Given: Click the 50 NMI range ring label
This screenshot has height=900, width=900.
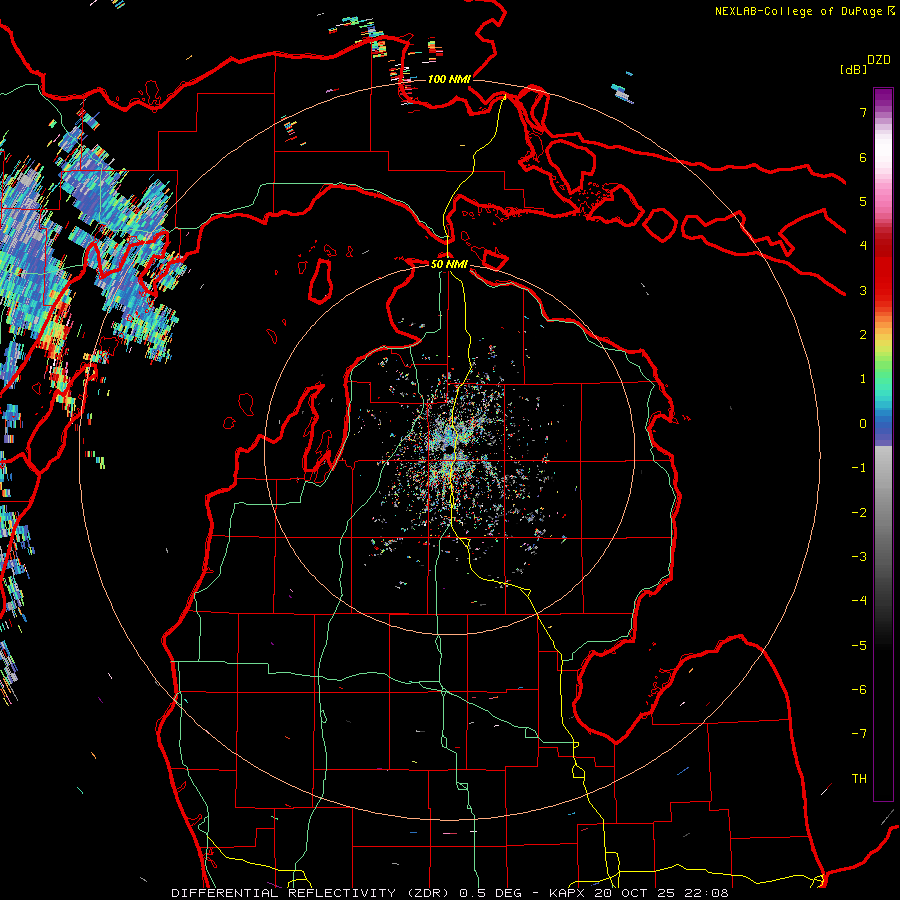Looking at the screenshot, I should click(x=449, y=264).
